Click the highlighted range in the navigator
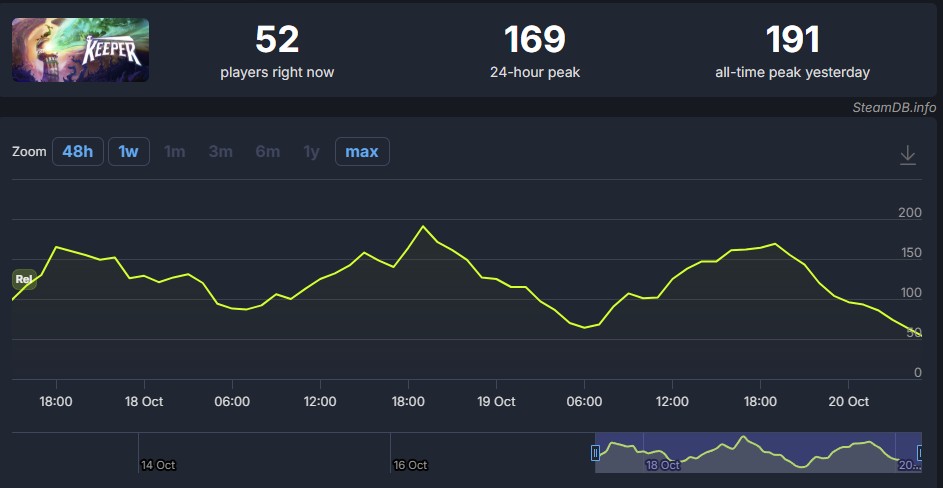 coord(758,453)
